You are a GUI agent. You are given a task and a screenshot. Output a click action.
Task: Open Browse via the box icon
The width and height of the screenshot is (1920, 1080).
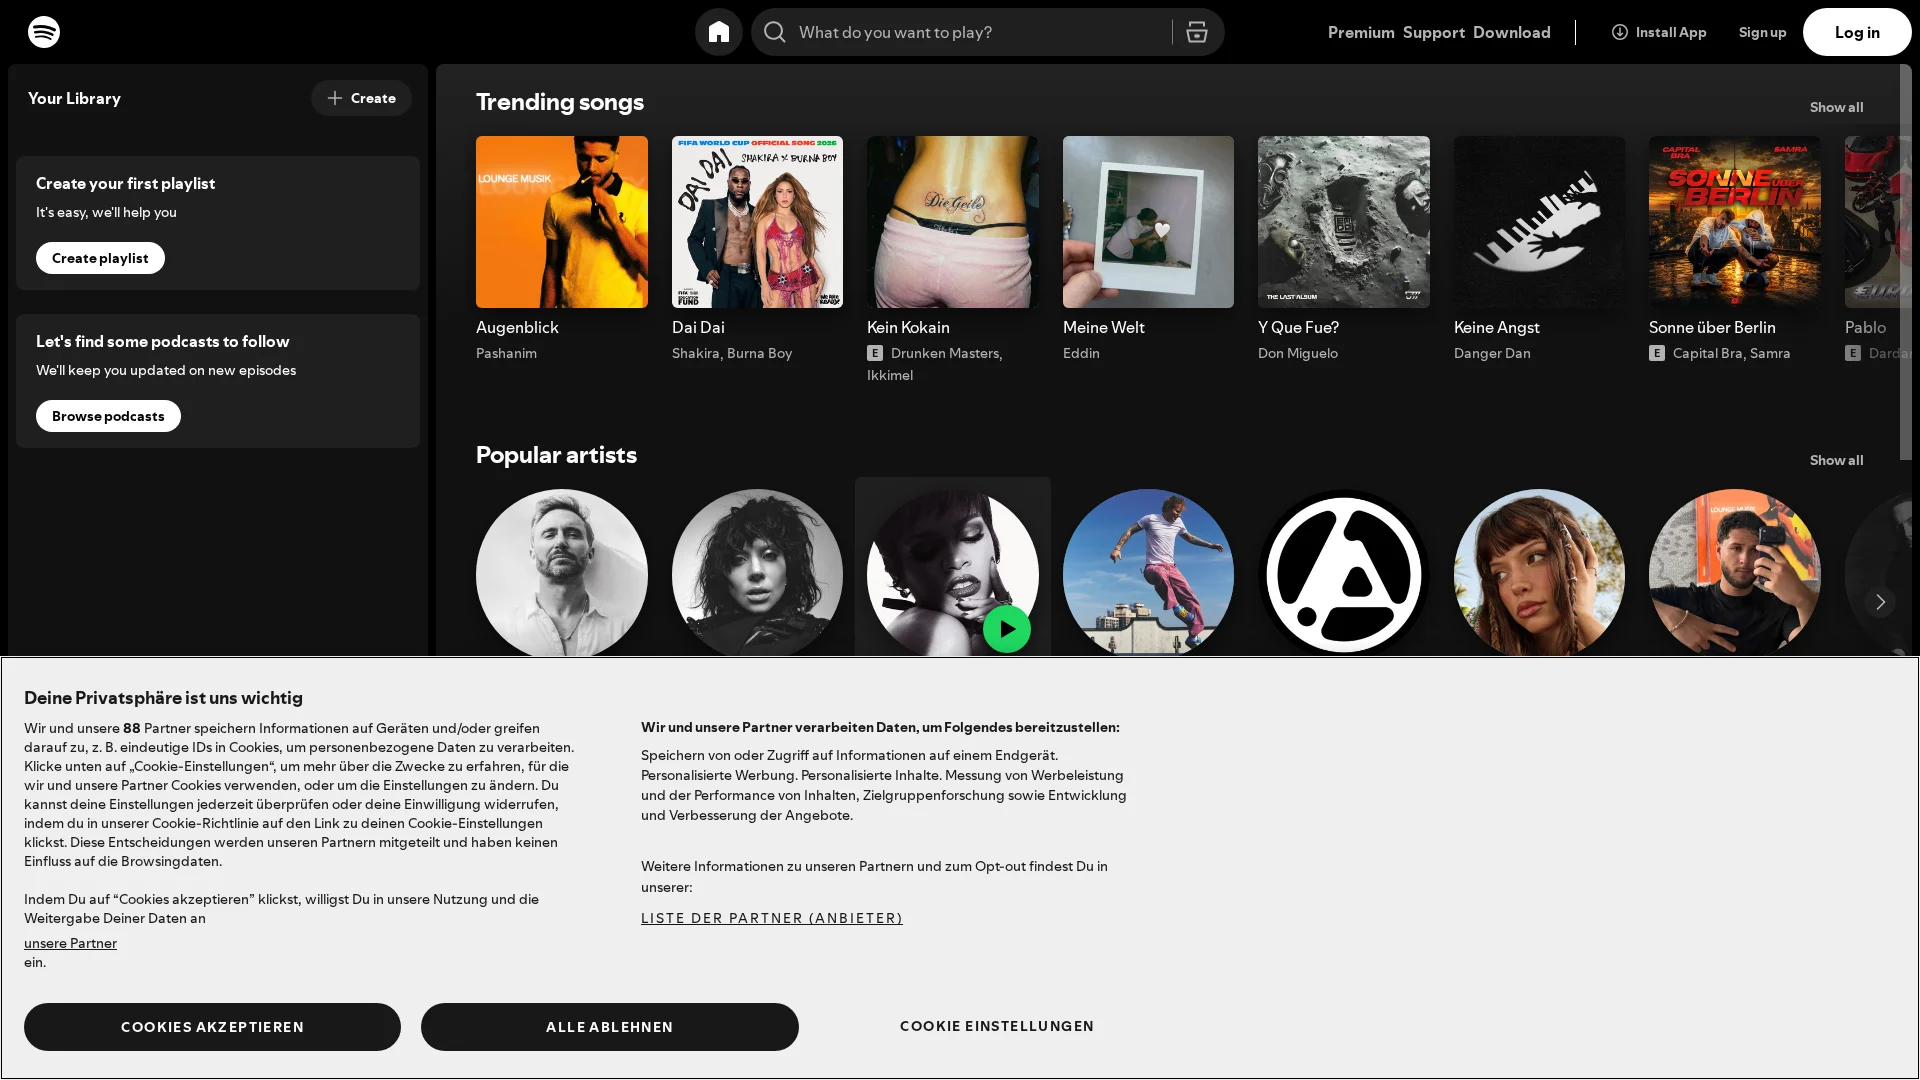tap(1197, 32)
